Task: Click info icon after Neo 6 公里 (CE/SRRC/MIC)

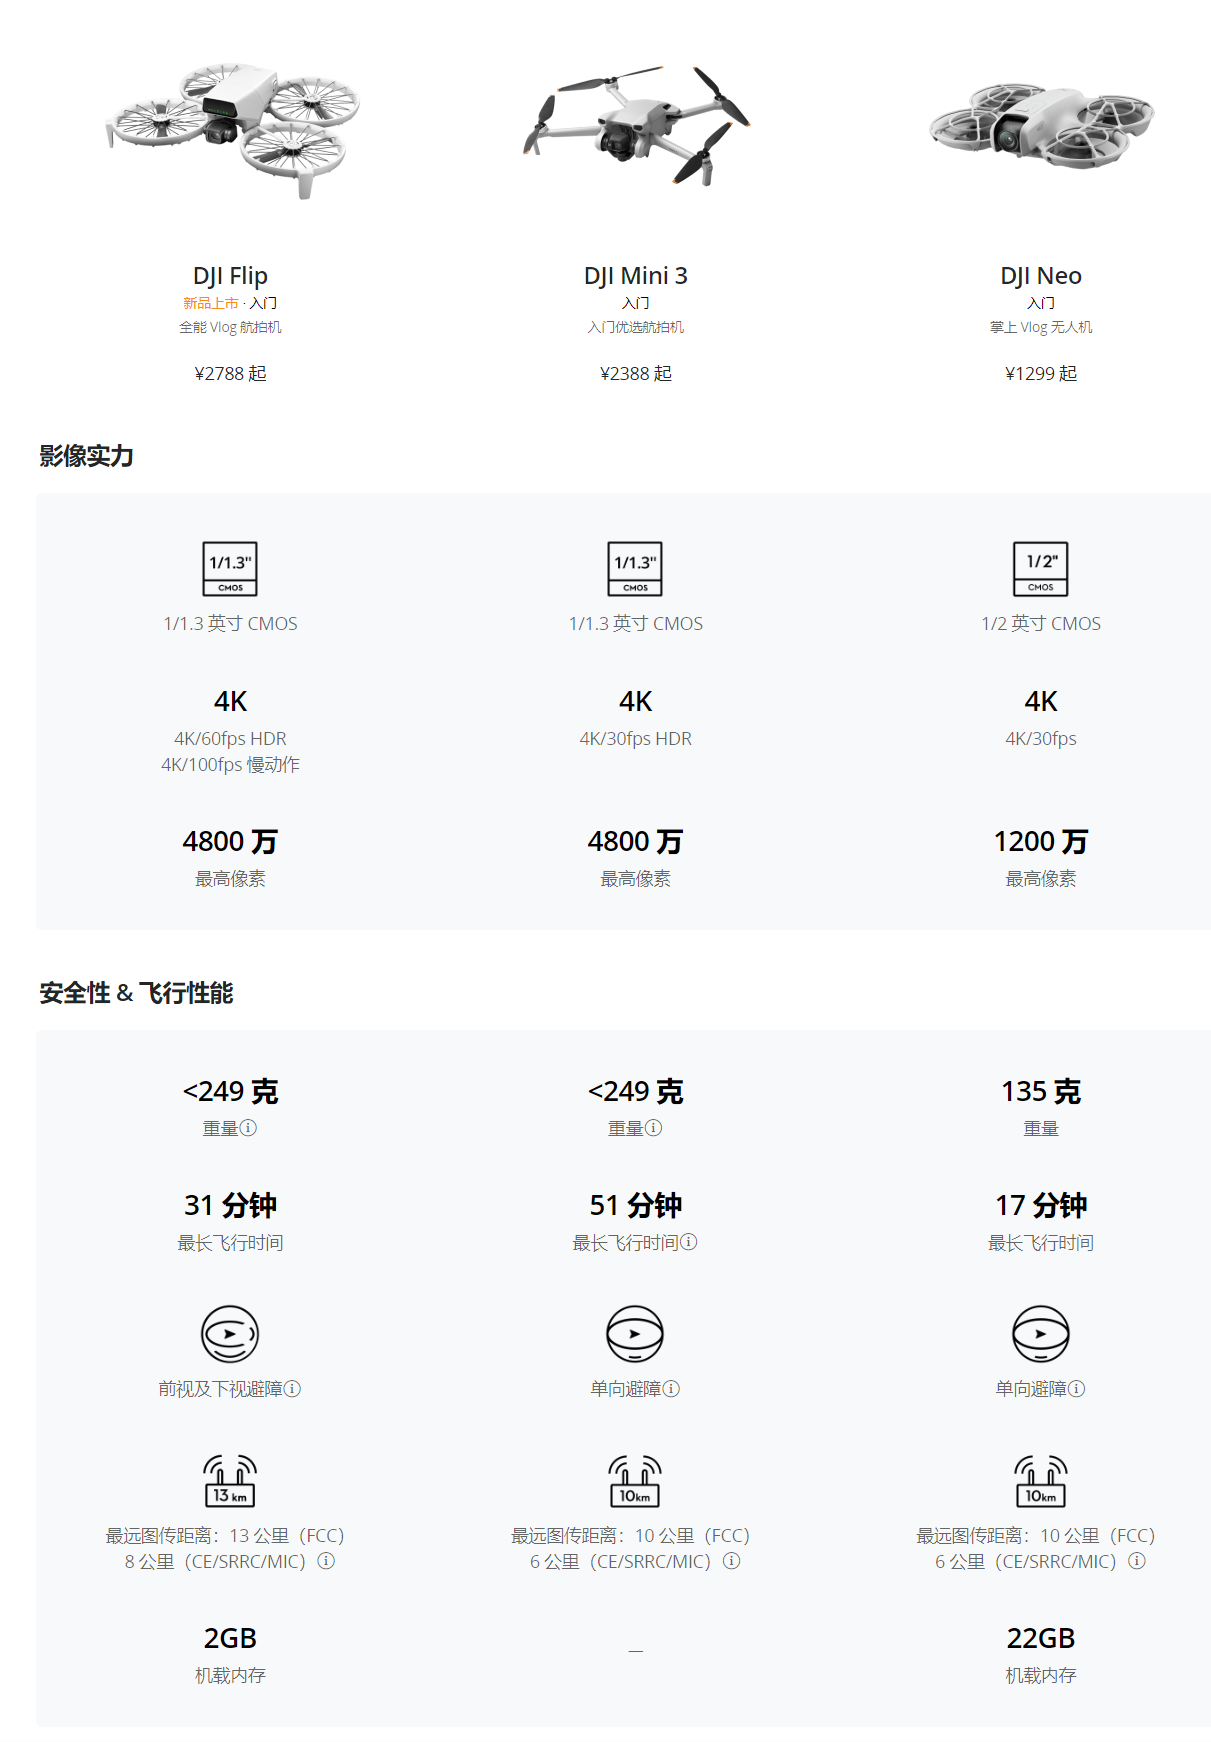Action: [1137, 1561]
